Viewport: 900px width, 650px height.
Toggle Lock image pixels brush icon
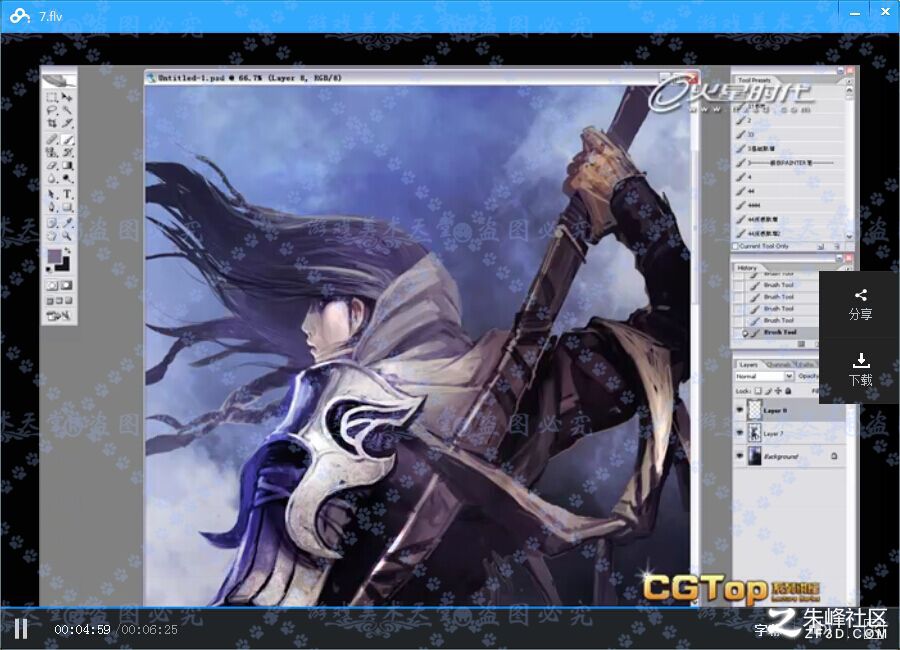769,391
